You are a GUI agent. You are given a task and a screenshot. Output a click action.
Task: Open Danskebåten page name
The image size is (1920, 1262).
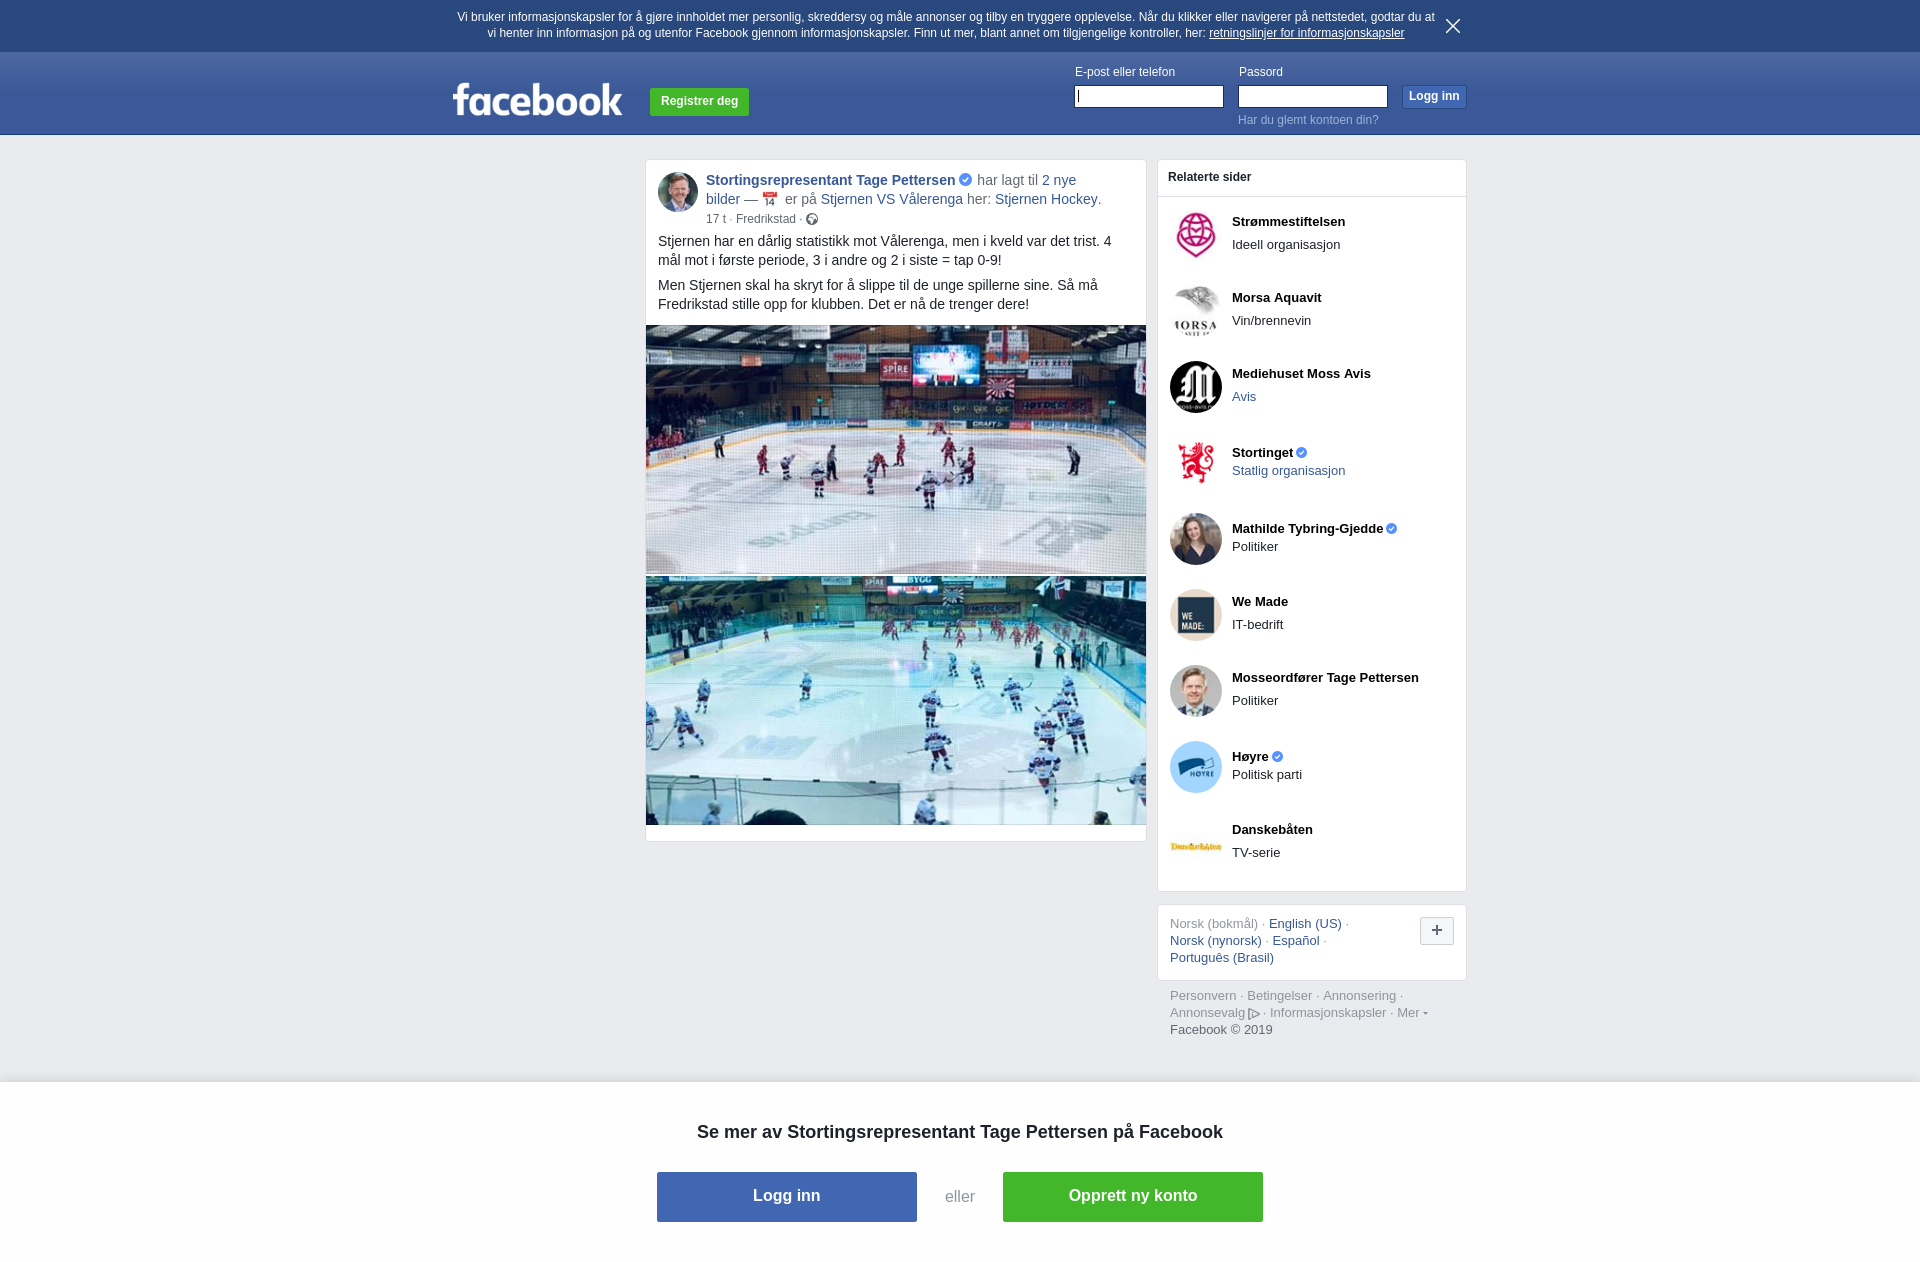click(1272, 830)
